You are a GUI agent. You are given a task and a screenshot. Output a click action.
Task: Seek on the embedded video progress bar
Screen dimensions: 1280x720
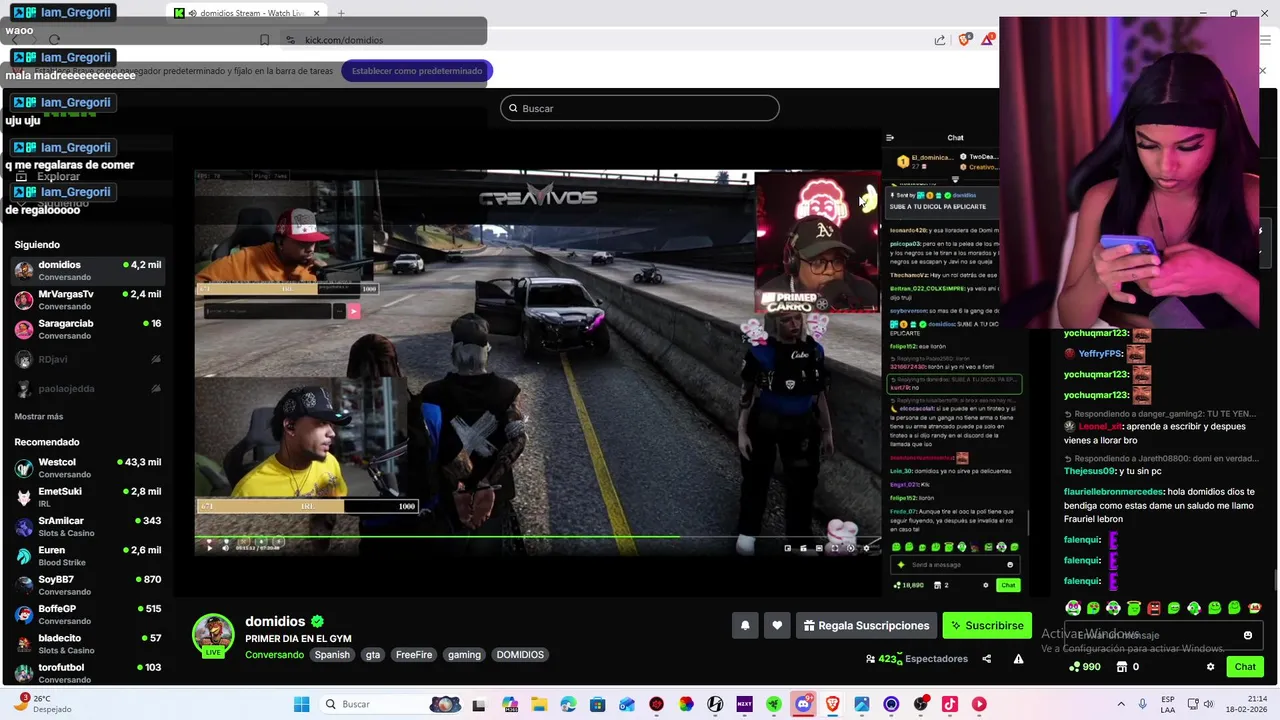tap(538, 537)
